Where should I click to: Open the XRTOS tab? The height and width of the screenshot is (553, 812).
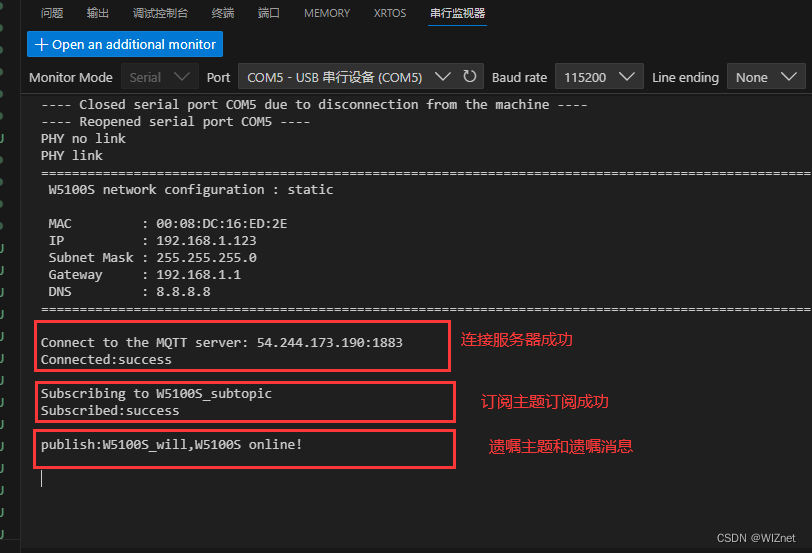(x=390, y=13)
